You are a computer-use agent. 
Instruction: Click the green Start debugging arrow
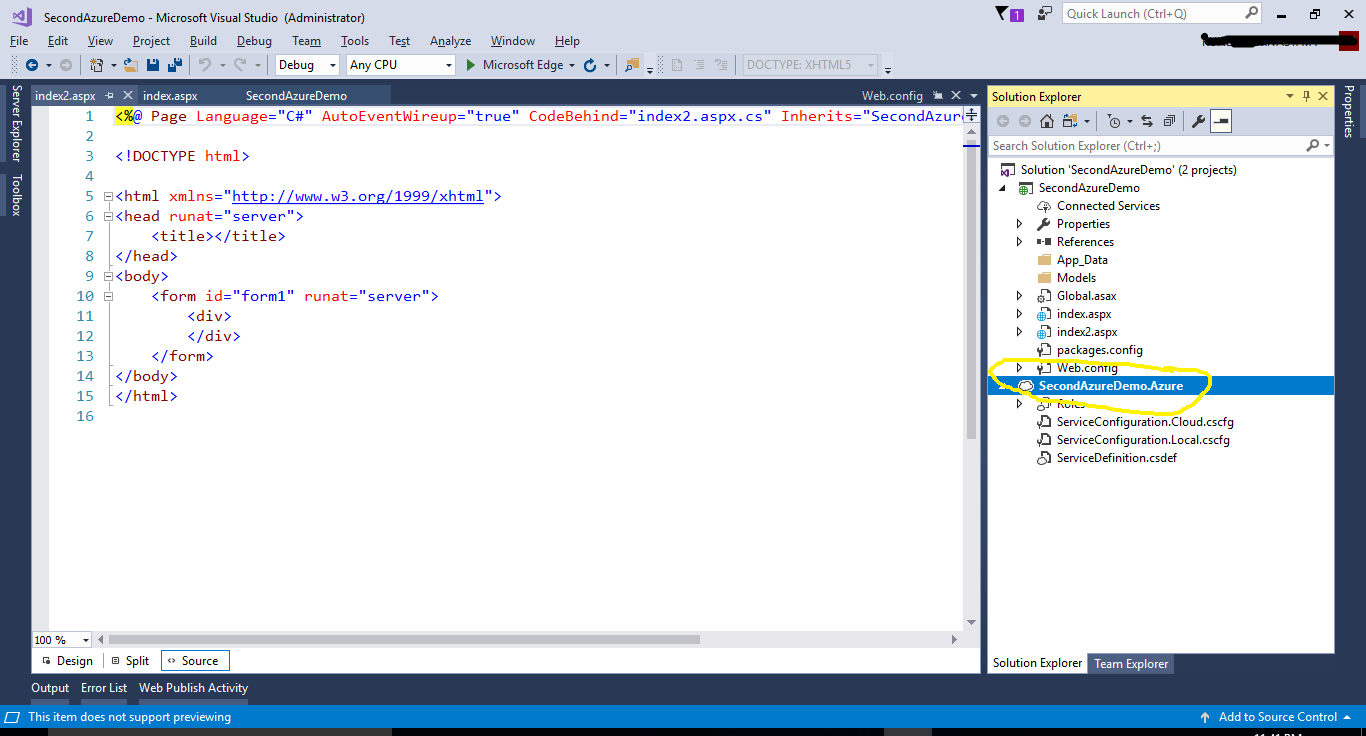tap(472, 65)
